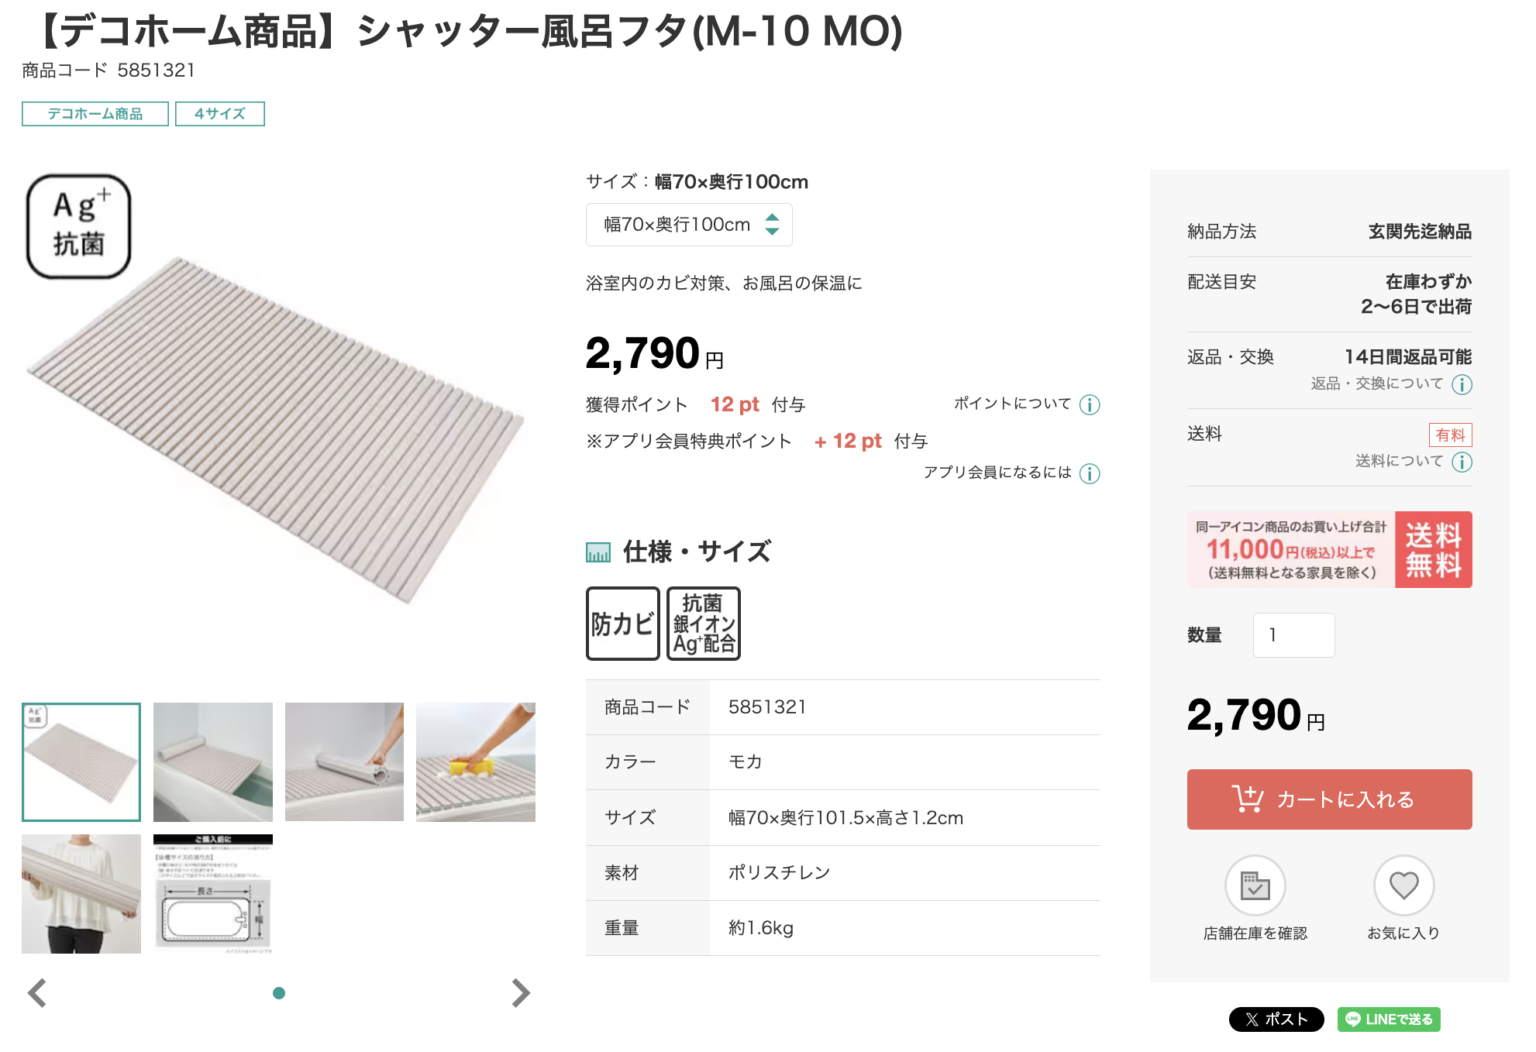This screenshot has height=1052, width=1536.
Task: Click the 数量 quantity input field
Action: (1293, 634)
